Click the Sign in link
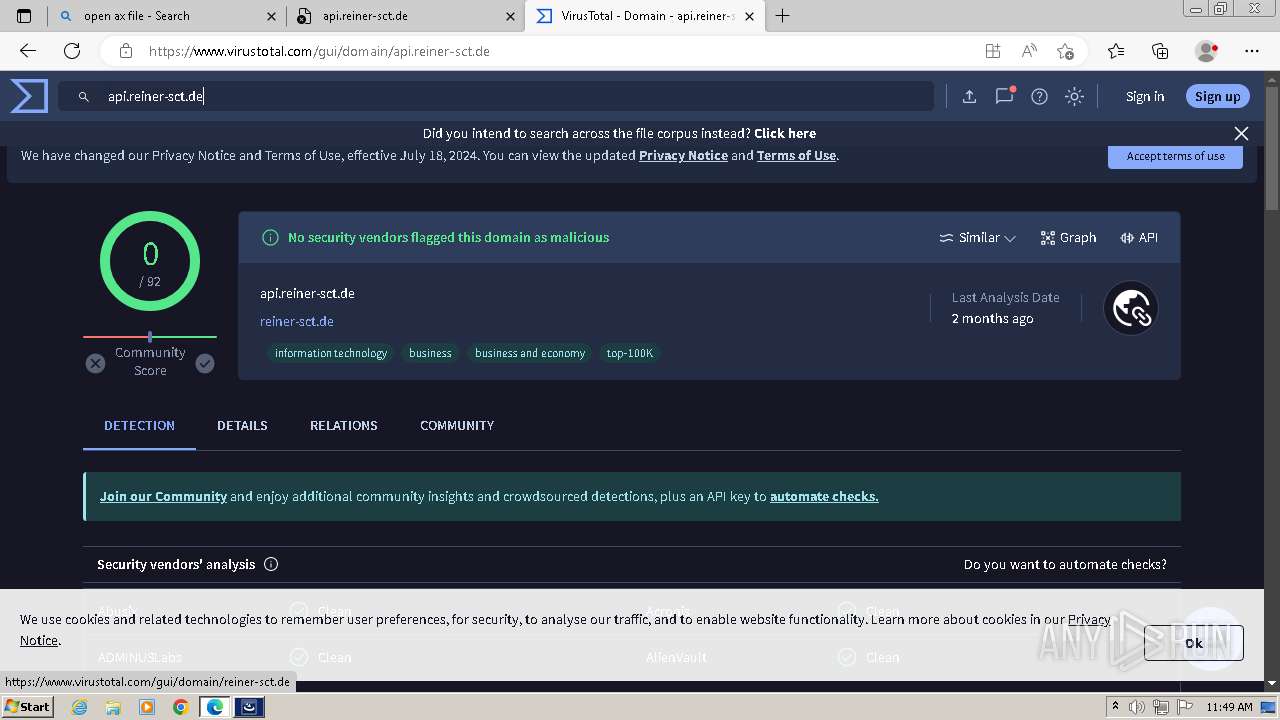 point(1145,96)
